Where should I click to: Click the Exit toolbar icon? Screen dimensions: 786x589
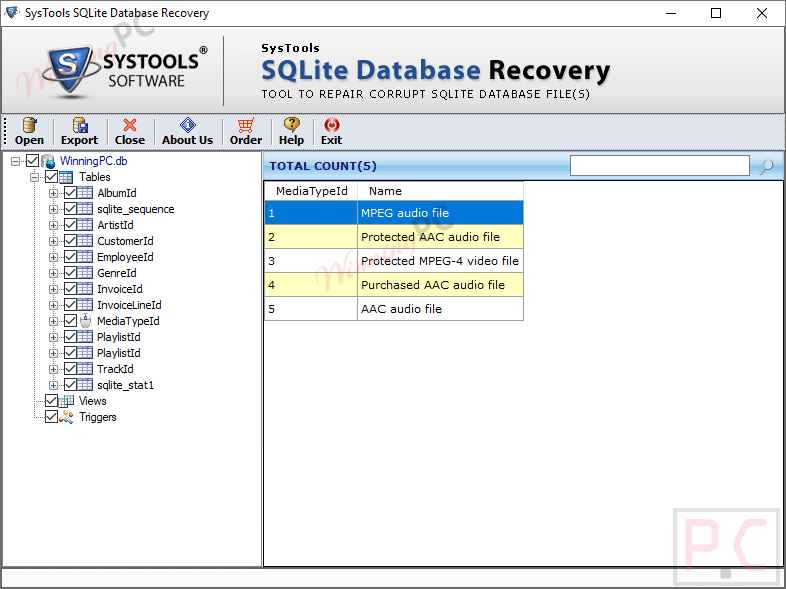coord(331,126)
